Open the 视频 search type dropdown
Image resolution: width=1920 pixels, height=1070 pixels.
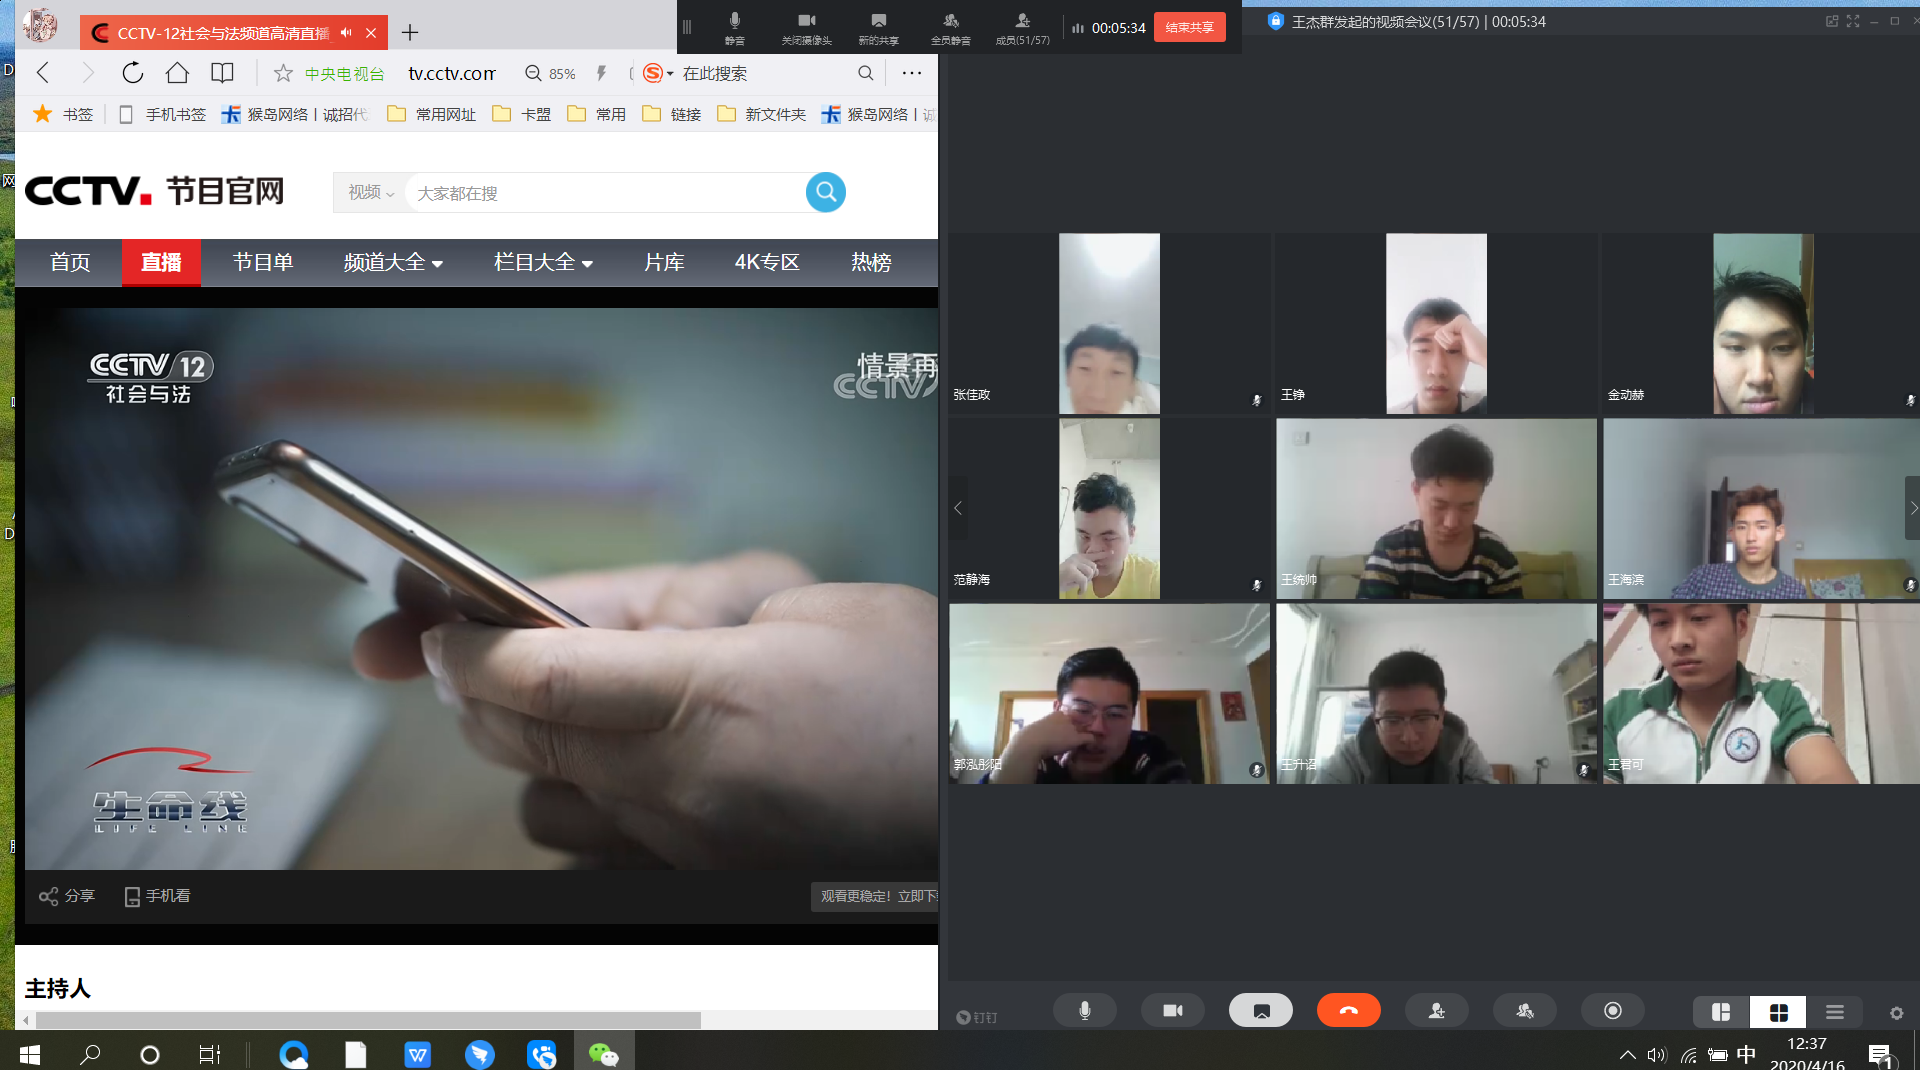pyautogui.click(x=371, y=192)
